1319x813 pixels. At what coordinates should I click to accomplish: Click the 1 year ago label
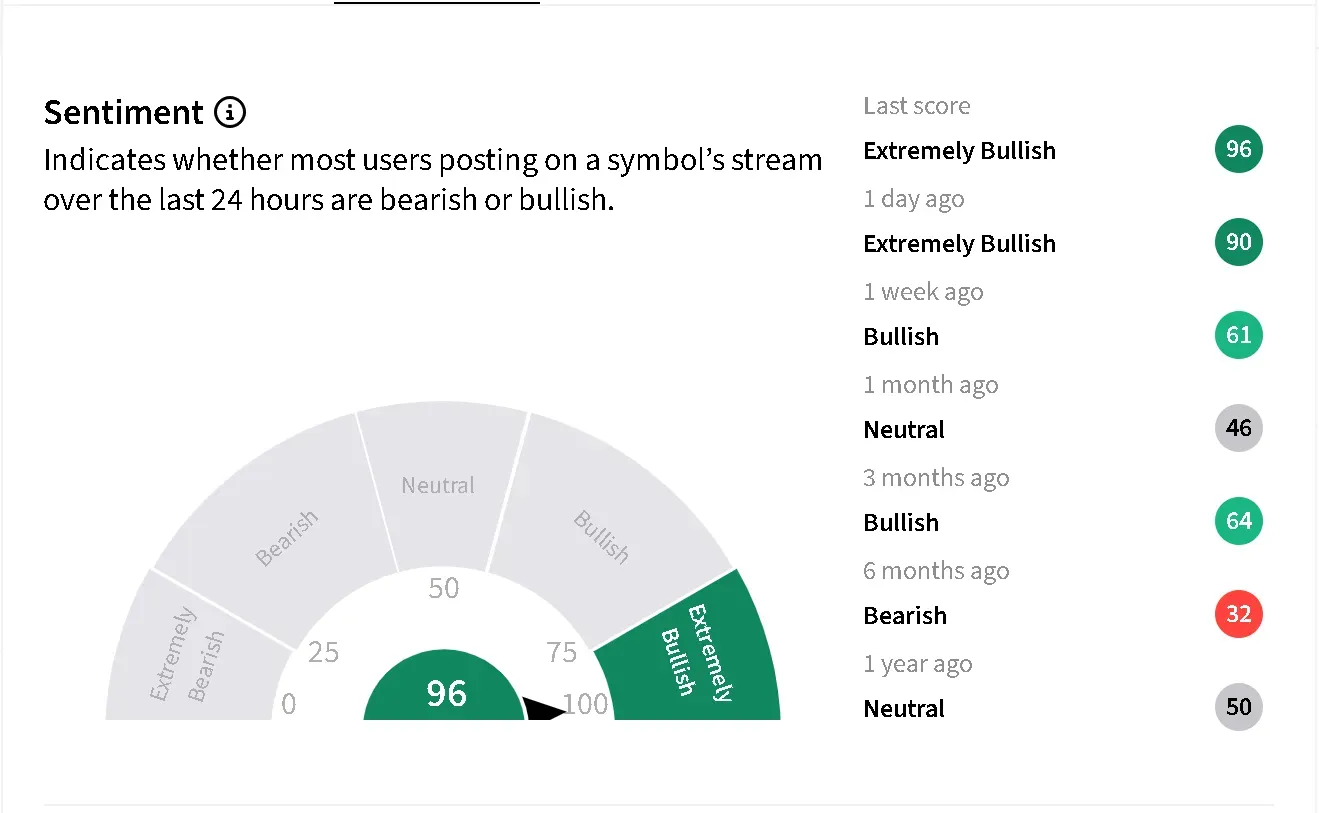point(918,664)
